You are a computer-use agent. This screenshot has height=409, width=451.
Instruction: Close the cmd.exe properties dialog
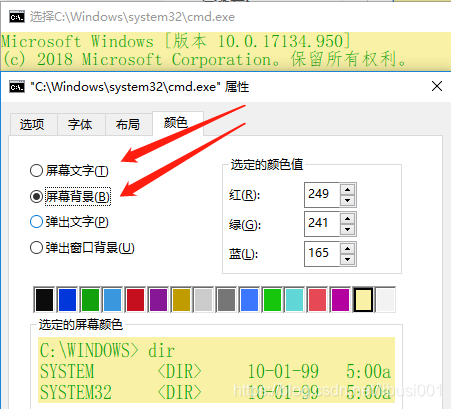pyautogui.click(x=437, y=86)
